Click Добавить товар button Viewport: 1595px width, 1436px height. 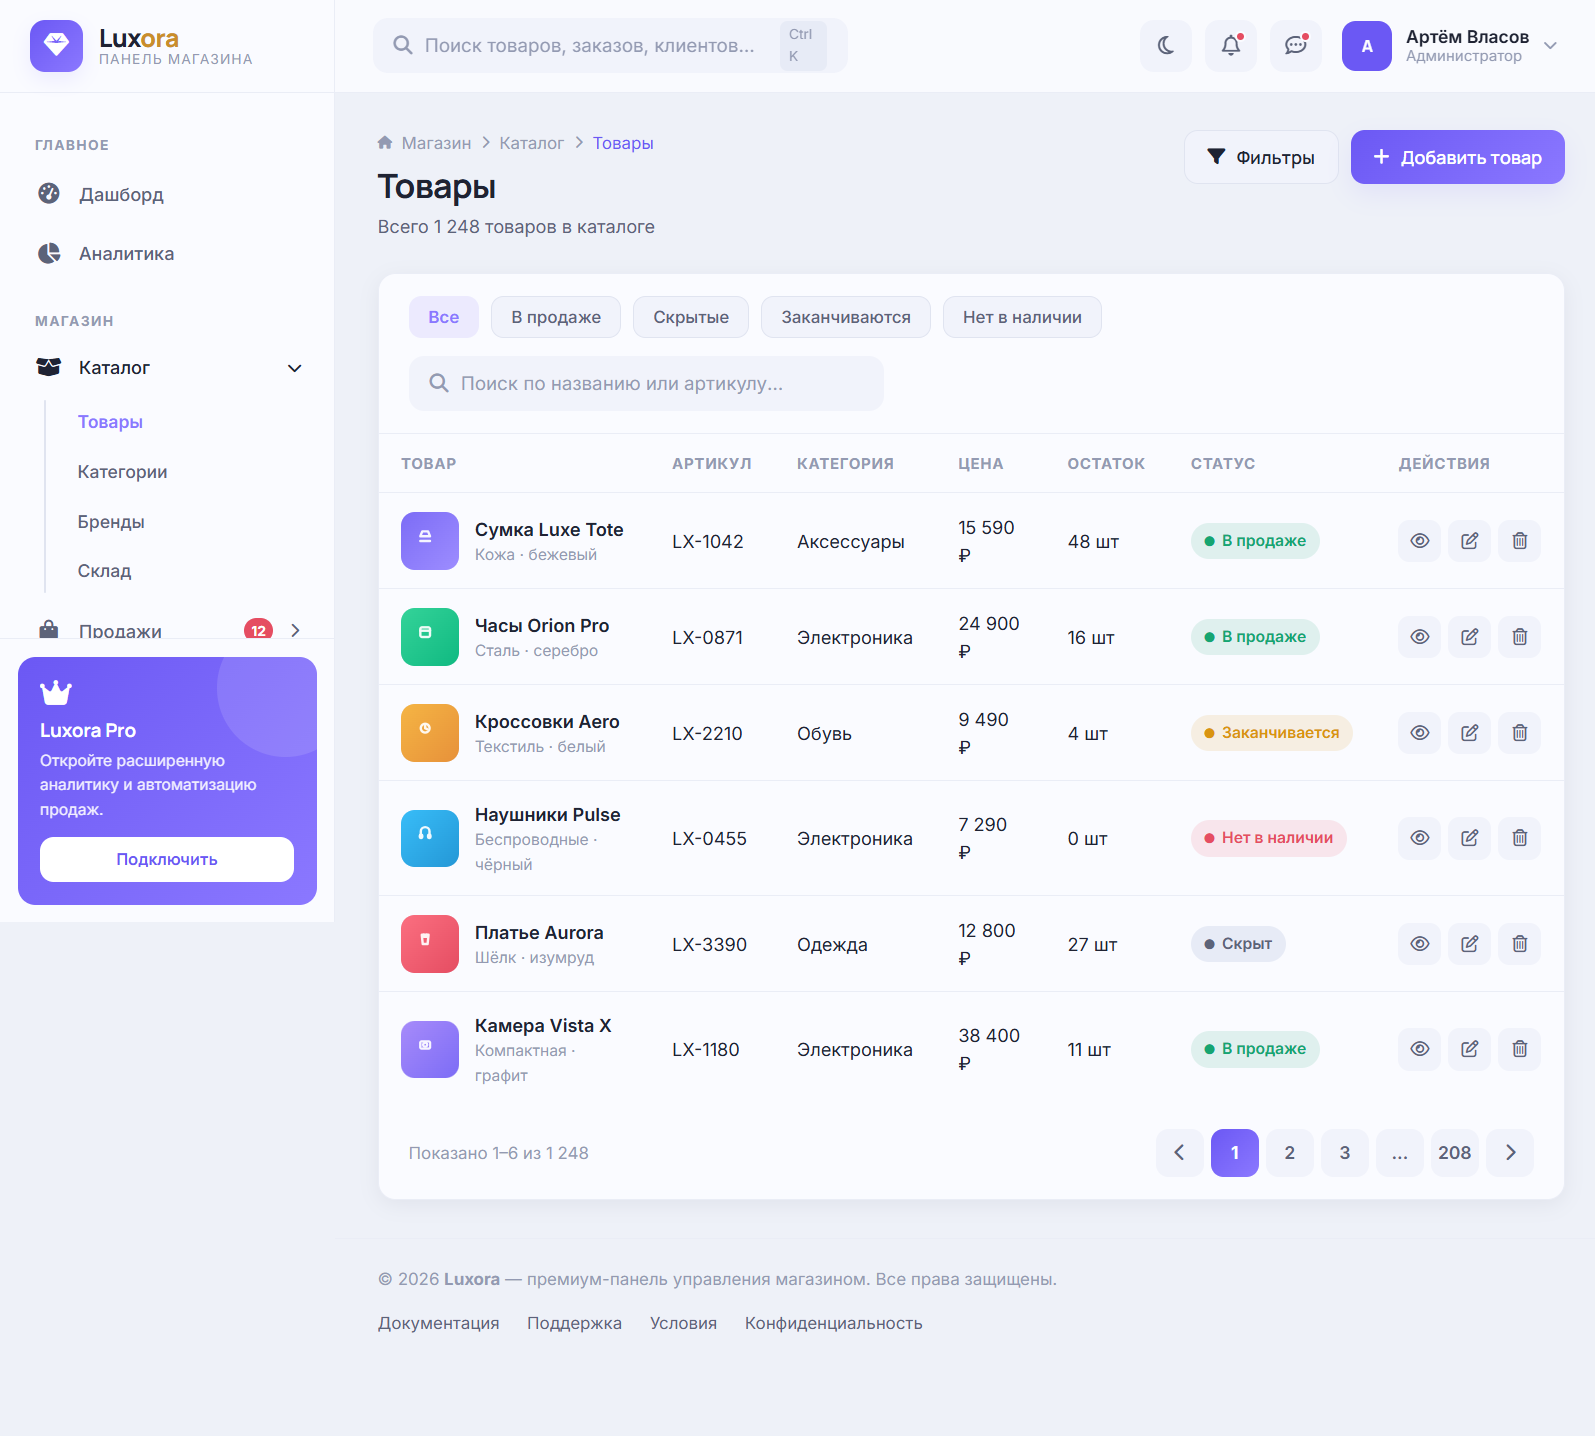1458,157
